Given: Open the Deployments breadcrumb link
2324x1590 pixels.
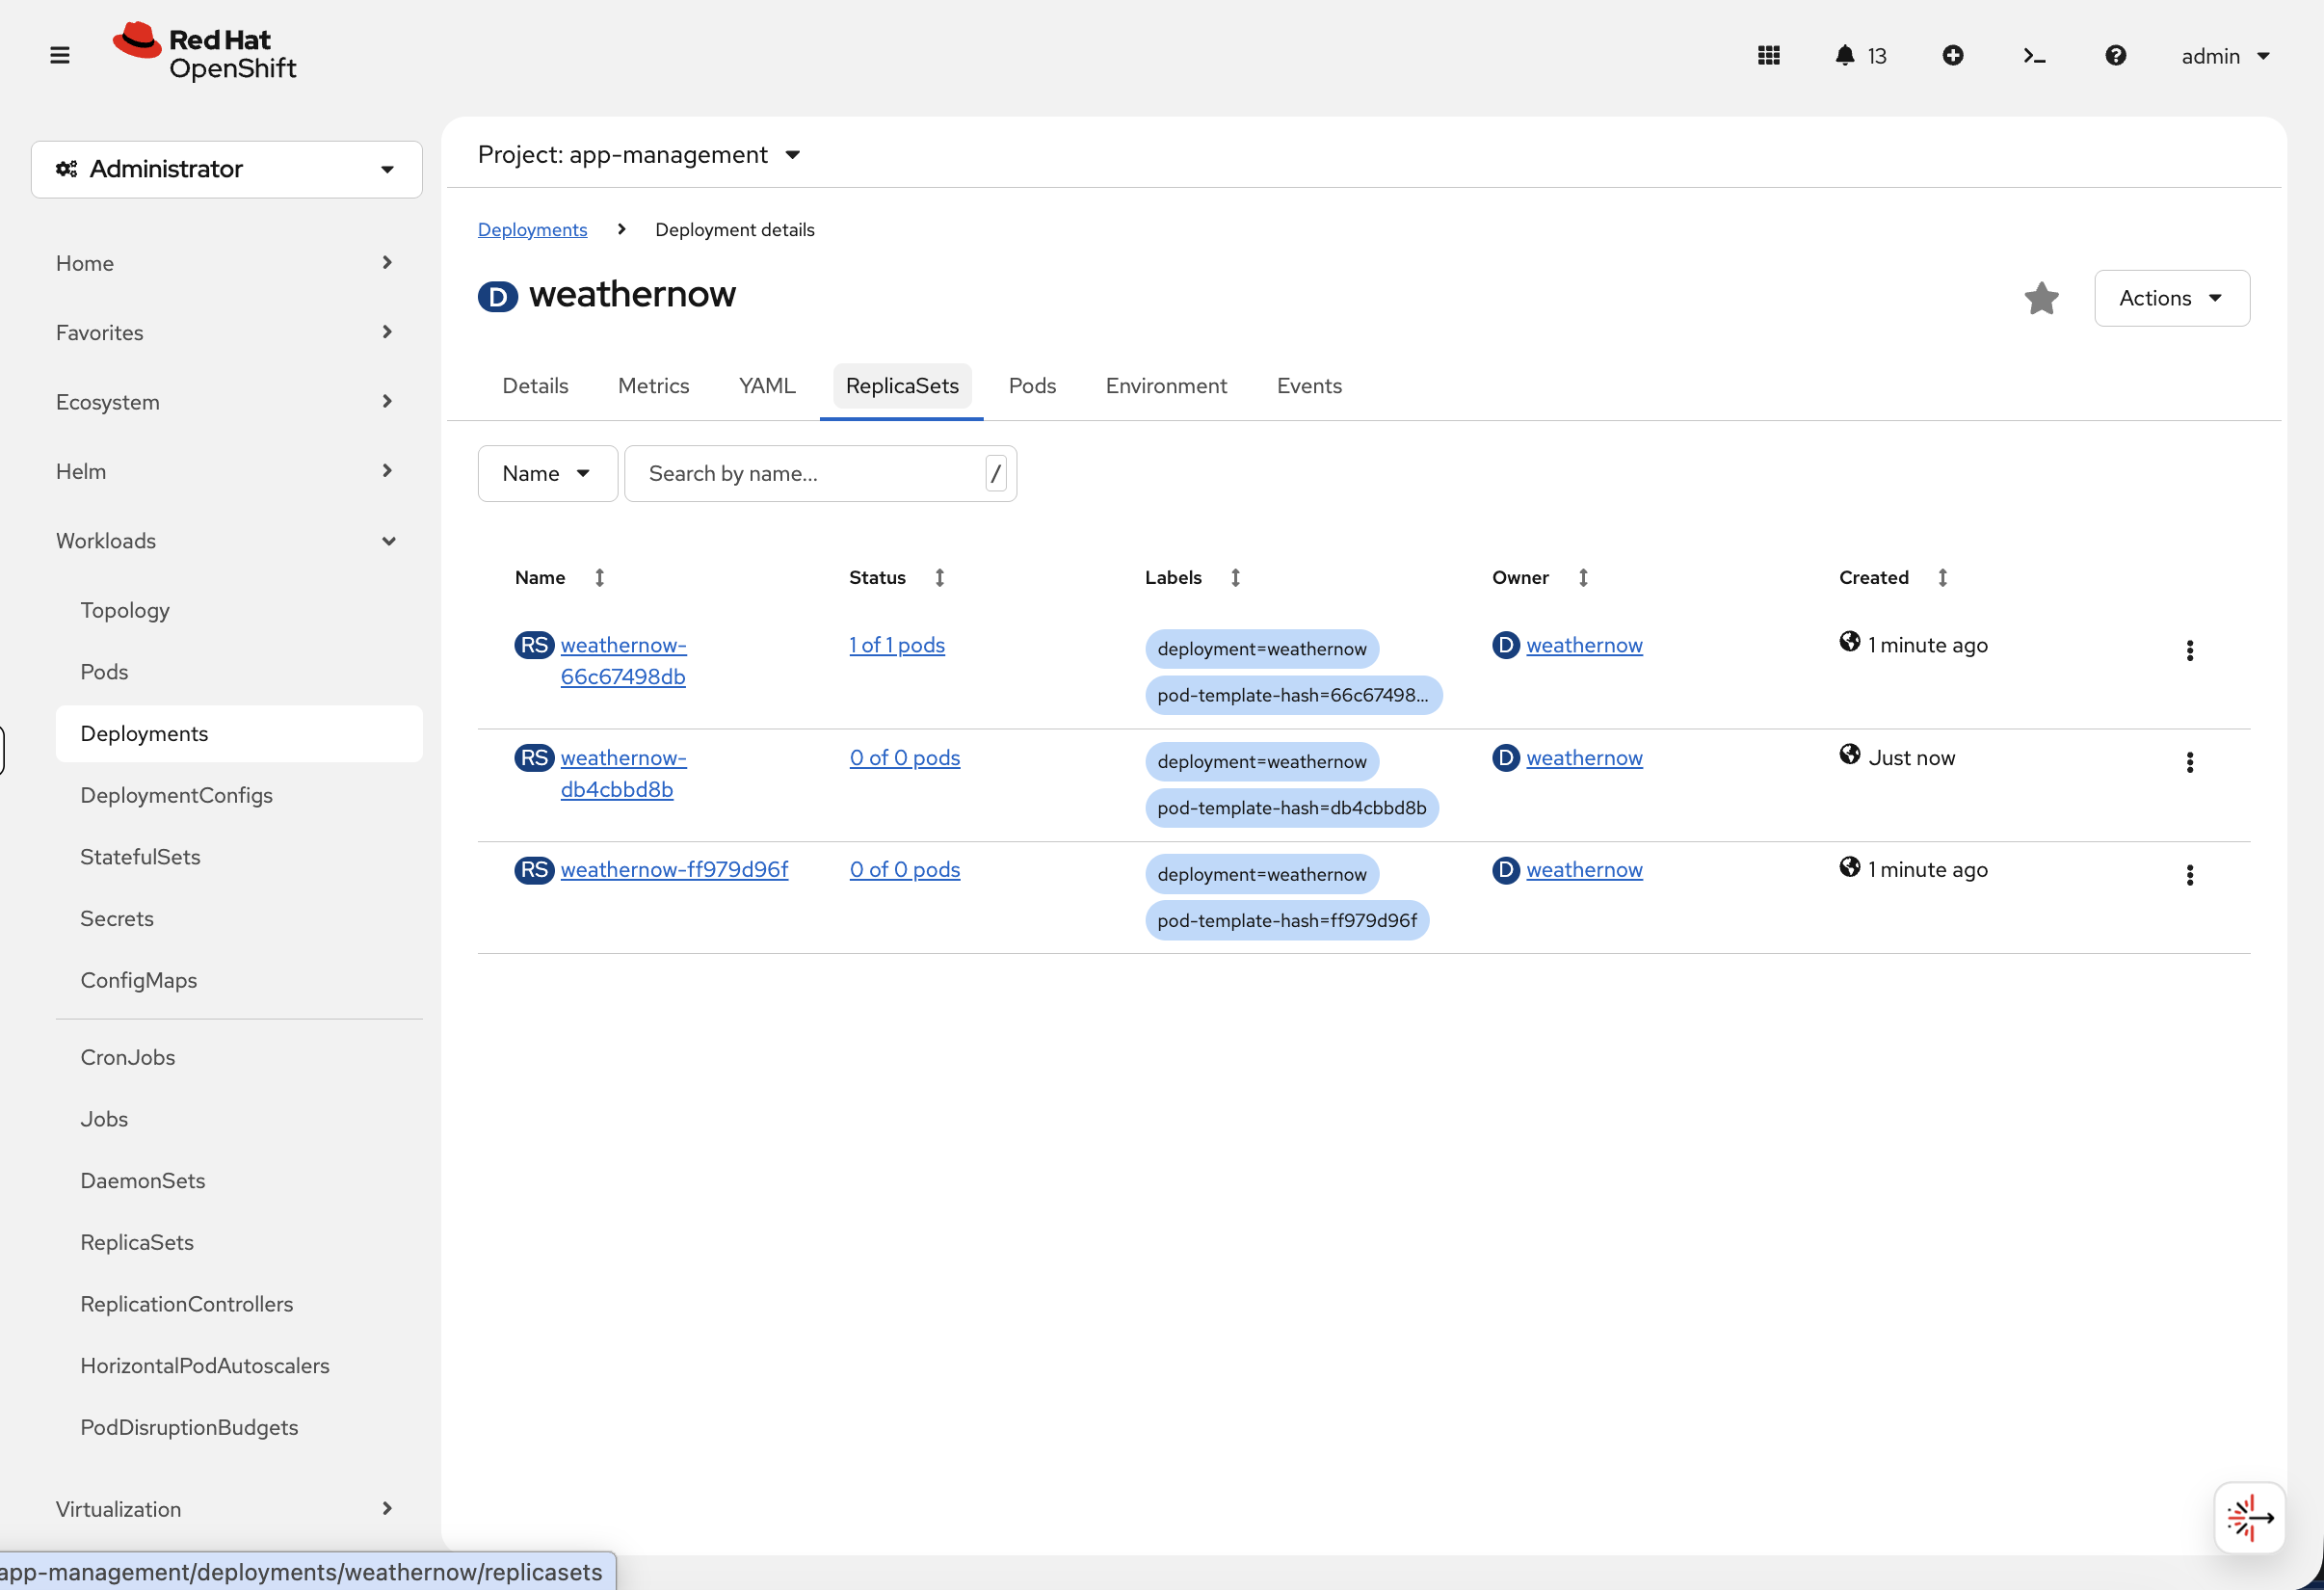Looking at the screenshot, I should point(533,229).
